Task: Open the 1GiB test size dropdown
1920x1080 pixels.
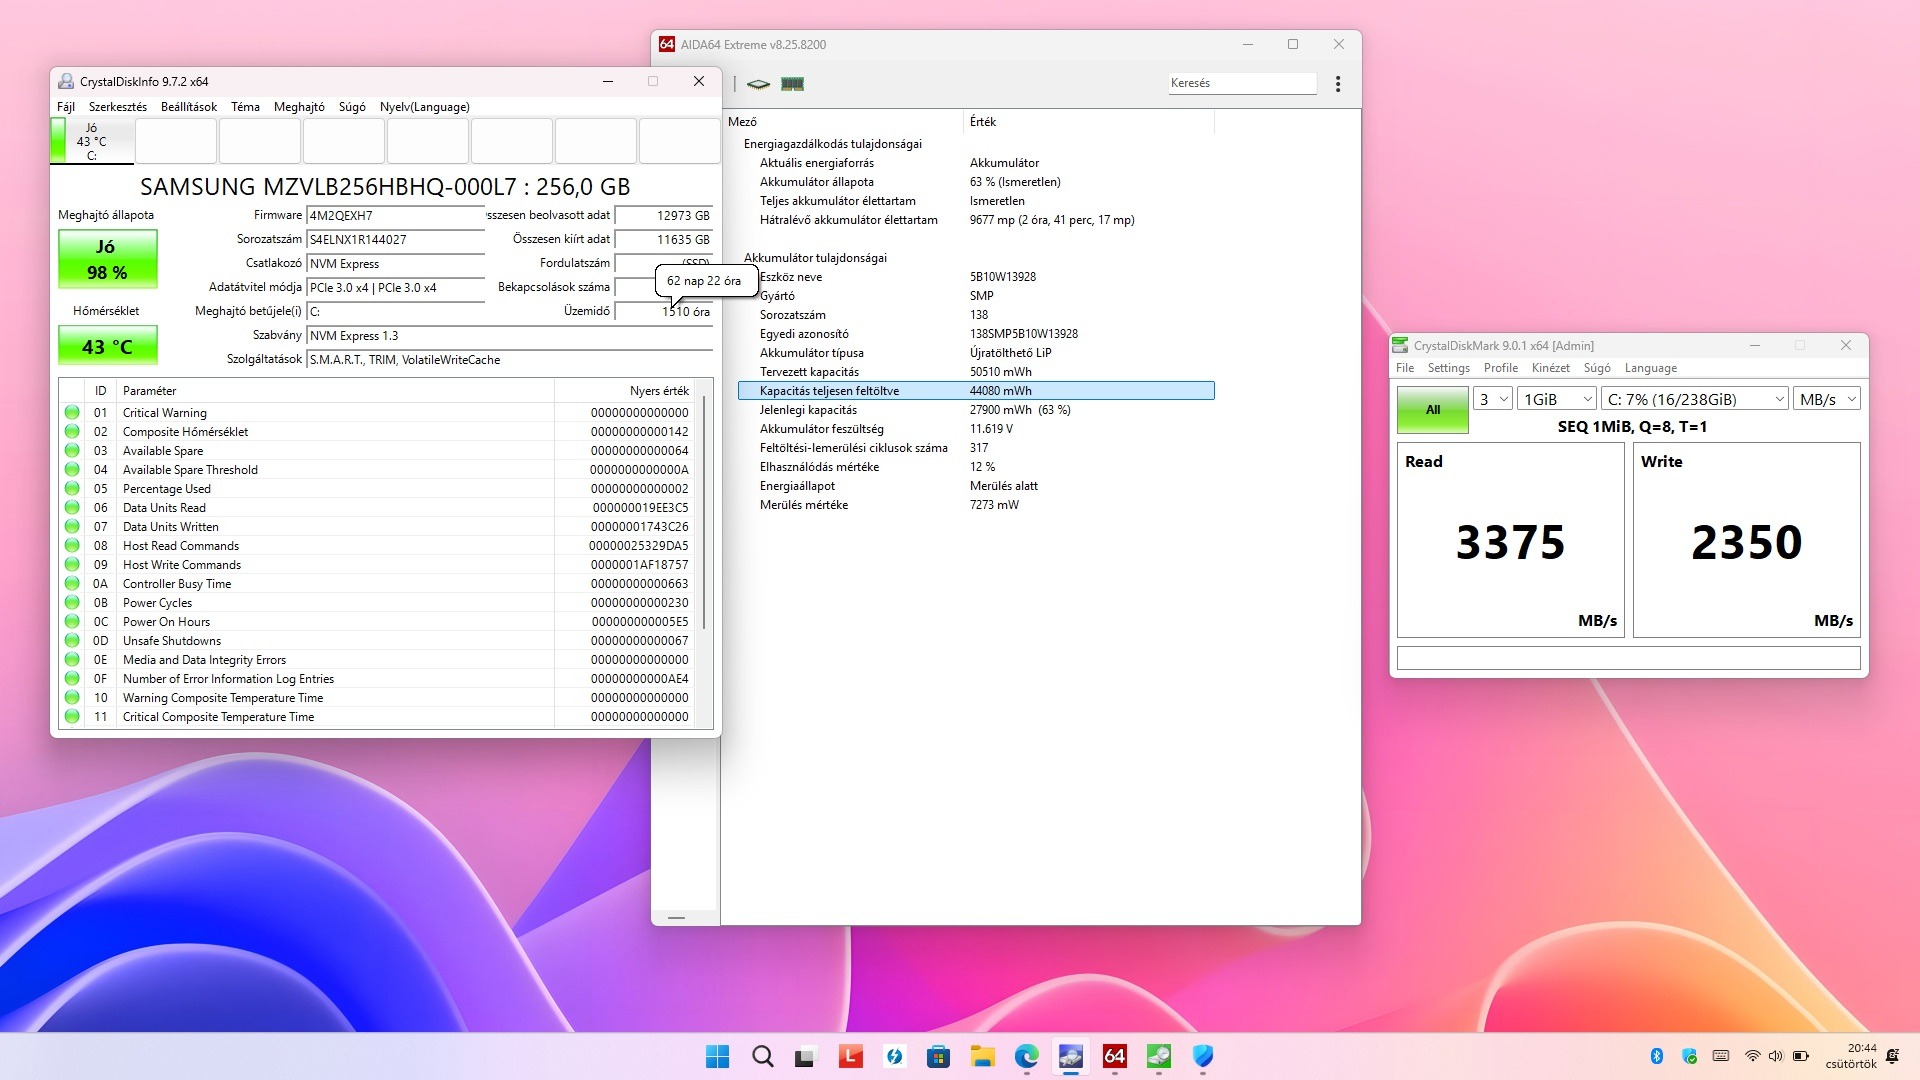Action: tap(1556, 399)
